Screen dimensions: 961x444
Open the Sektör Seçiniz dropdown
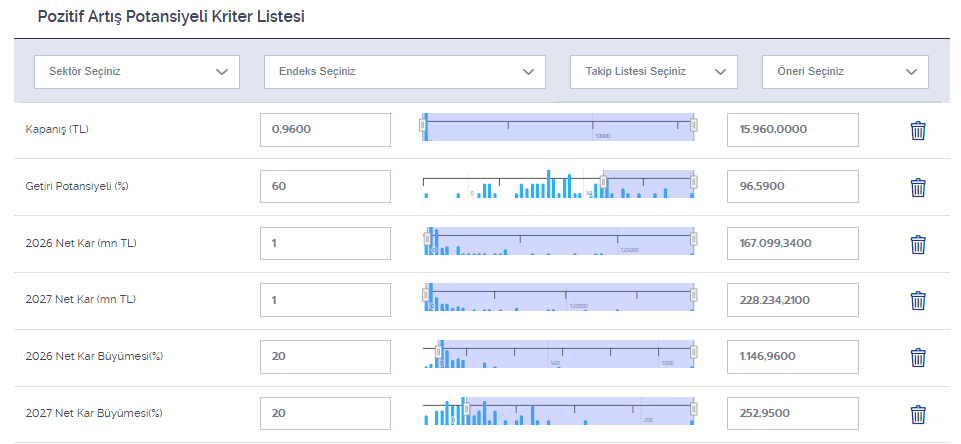[x=137, y=72]
